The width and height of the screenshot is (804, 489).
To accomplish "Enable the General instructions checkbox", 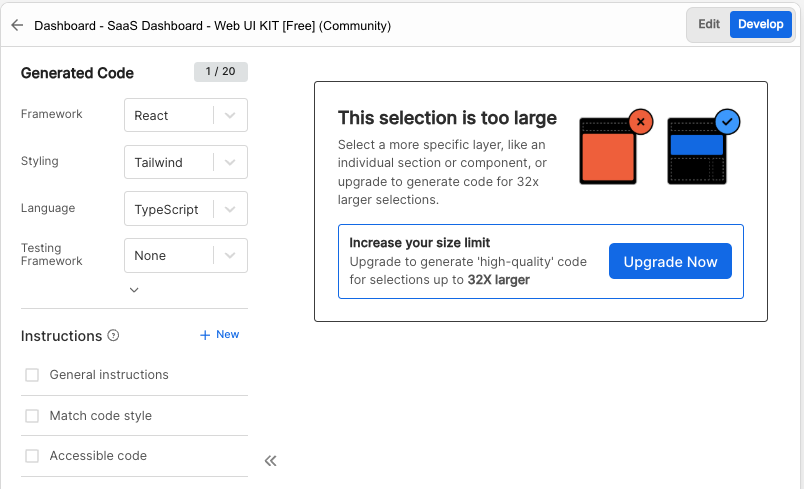I will (32, 375).
